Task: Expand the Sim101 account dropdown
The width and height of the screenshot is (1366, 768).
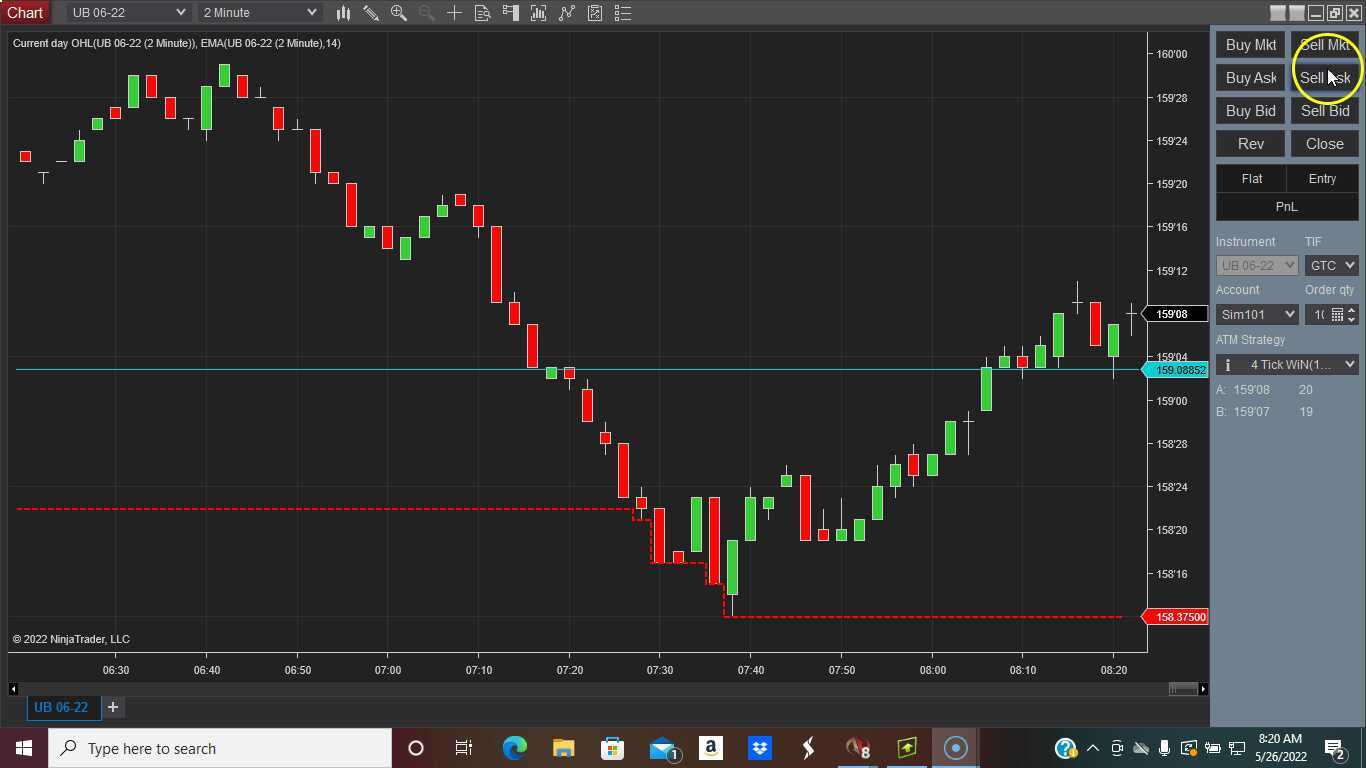Action: tap(1257, 315)
